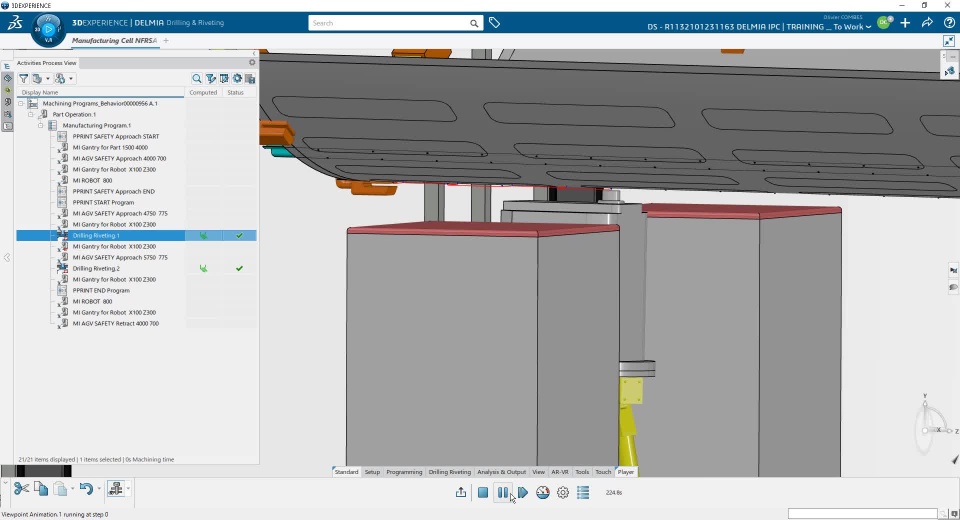The image size is (960, 520).
Task: Stop the simulation playback
Action: pyautogui.click(x=483, y=492)
